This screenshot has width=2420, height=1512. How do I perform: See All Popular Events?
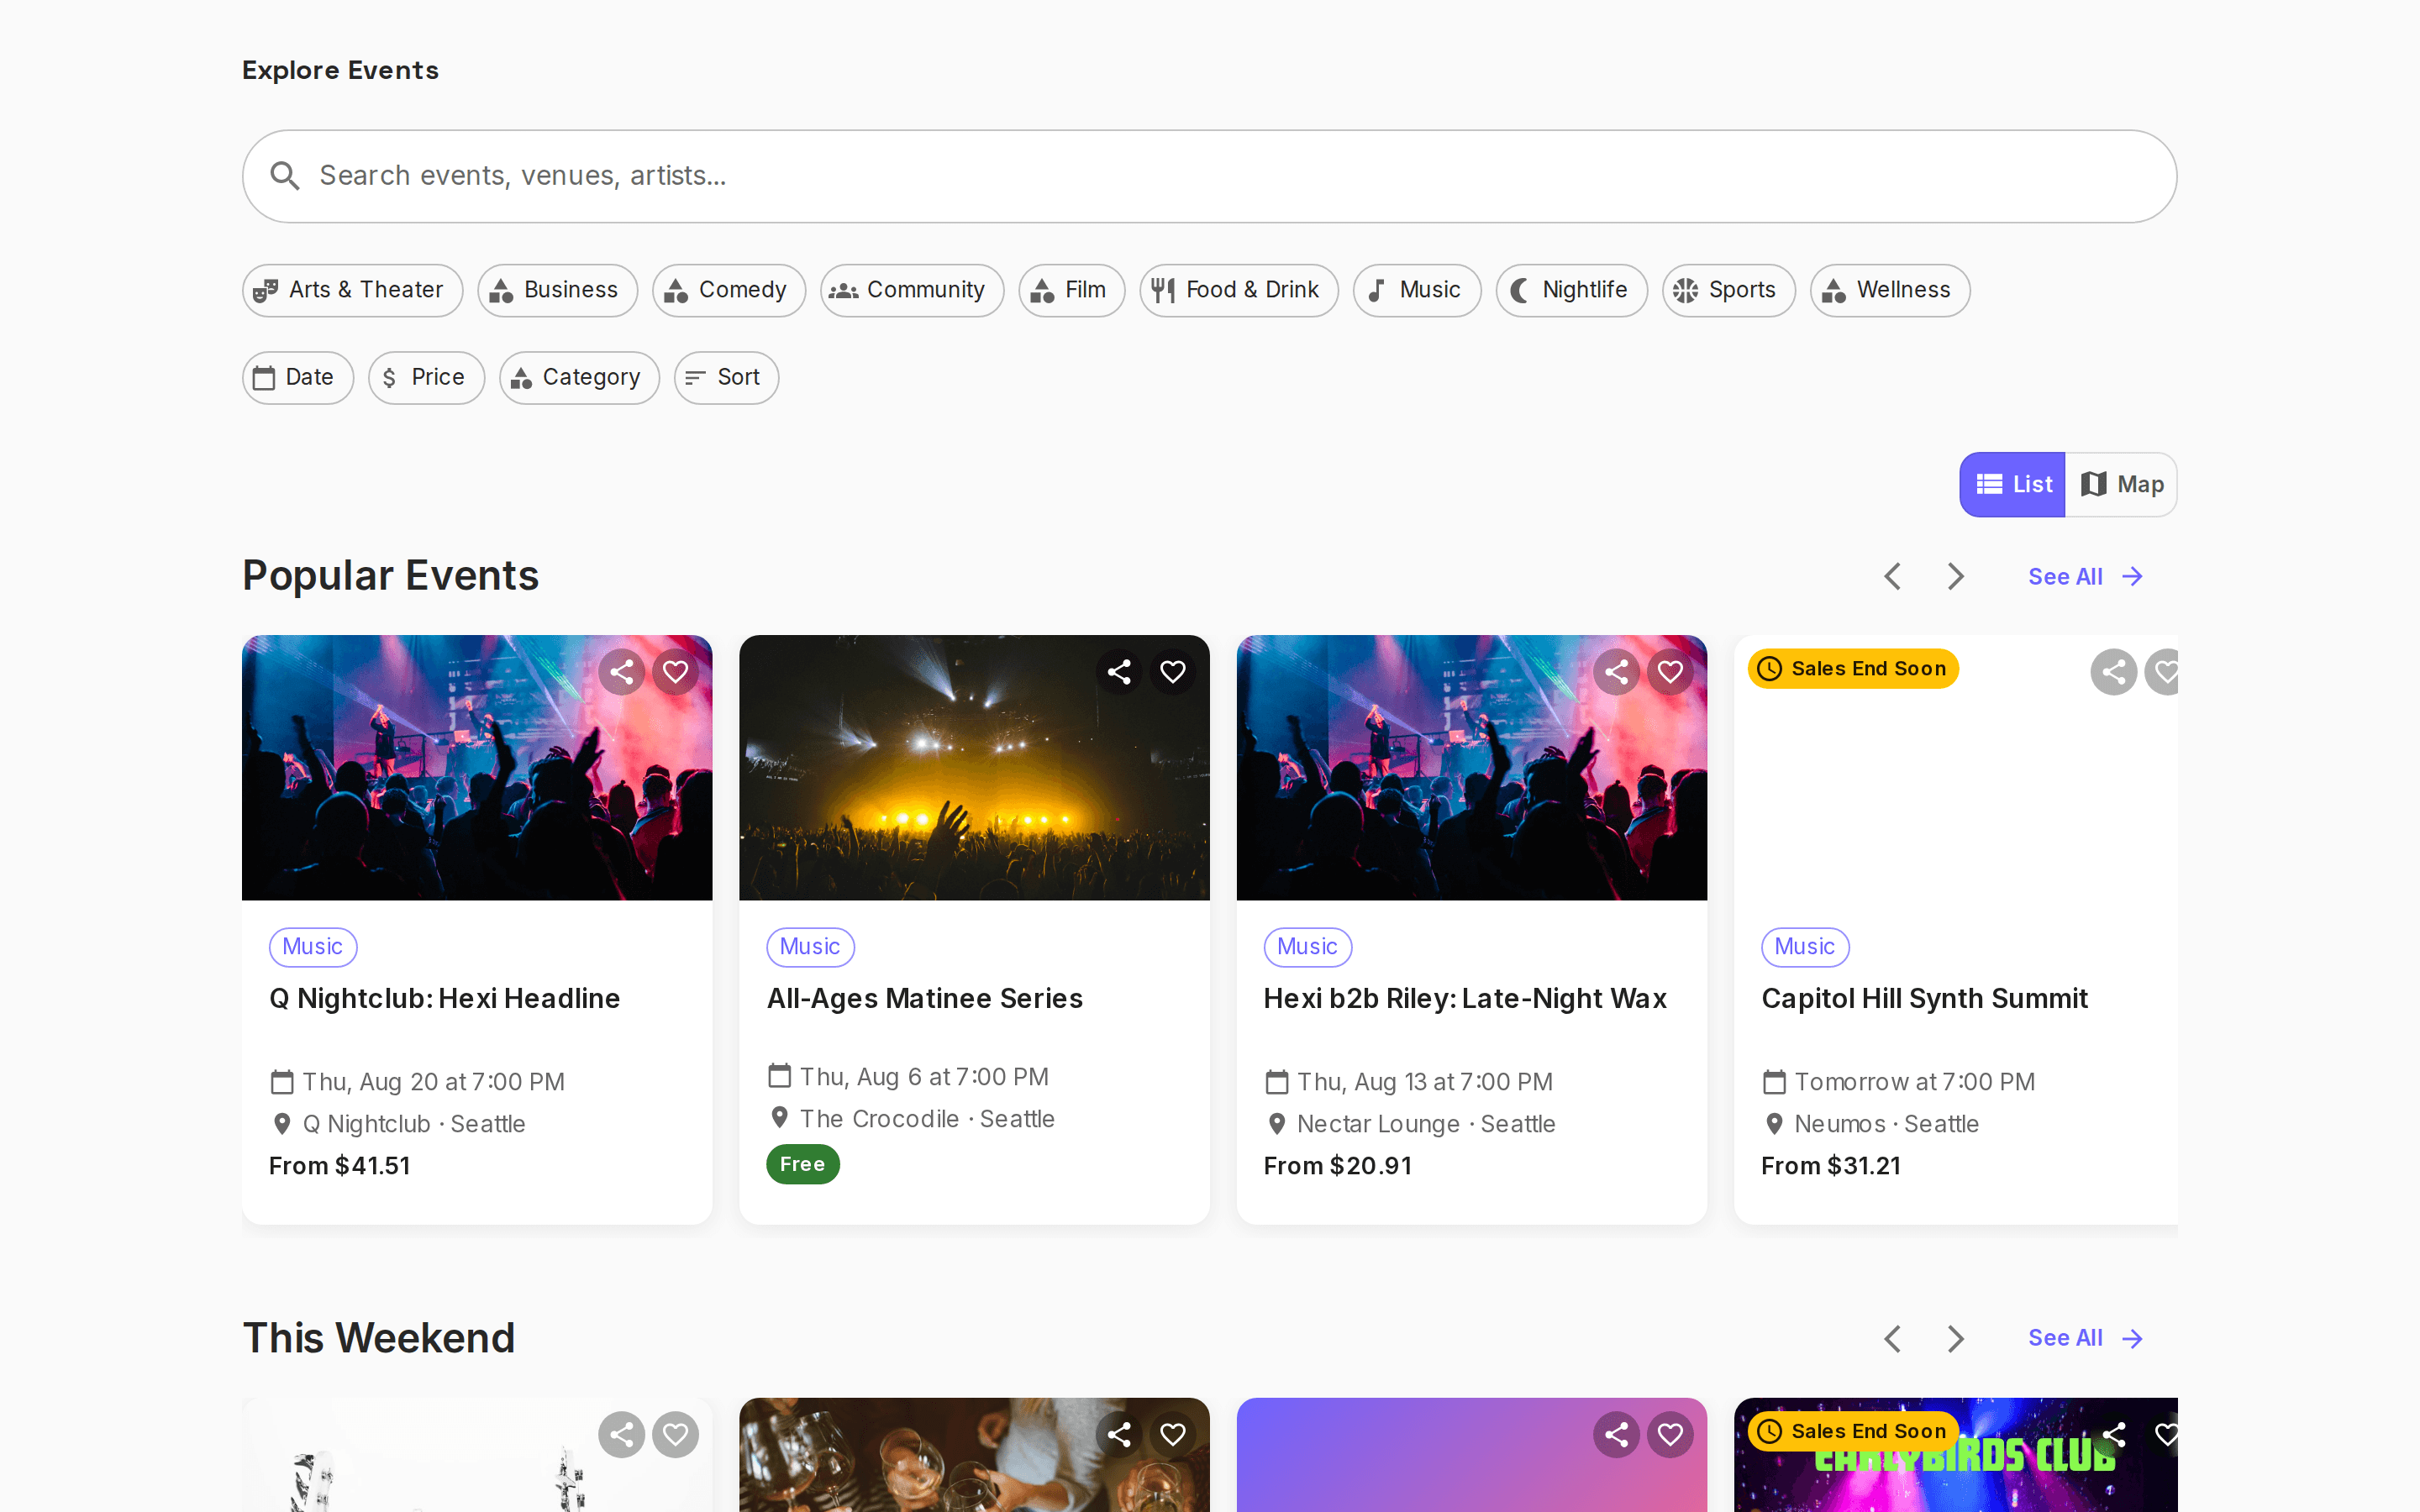2085,577
